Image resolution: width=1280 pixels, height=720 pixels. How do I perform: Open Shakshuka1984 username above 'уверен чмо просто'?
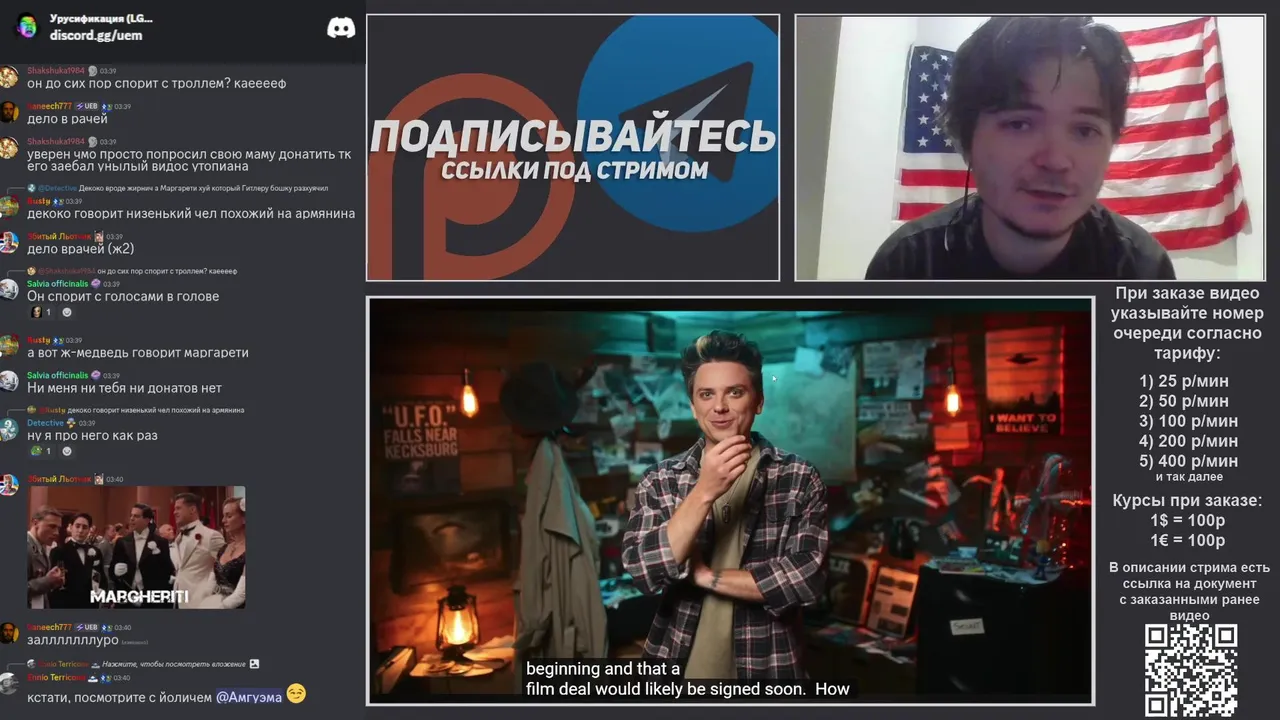[56, 142]
